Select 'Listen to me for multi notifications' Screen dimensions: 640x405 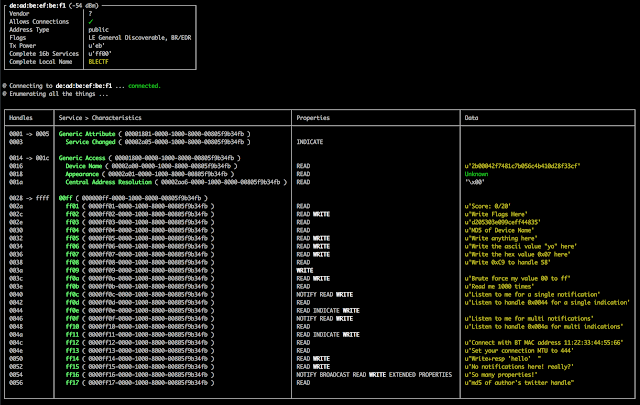coord(529,318)
